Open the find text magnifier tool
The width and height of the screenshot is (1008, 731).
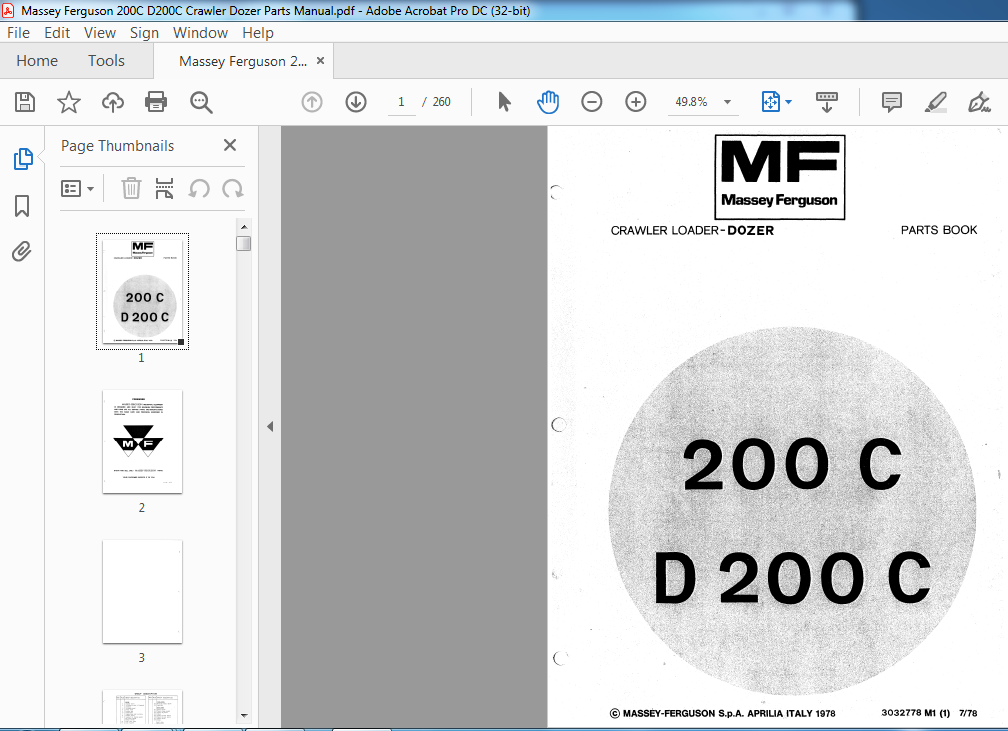tap(201, 102)
